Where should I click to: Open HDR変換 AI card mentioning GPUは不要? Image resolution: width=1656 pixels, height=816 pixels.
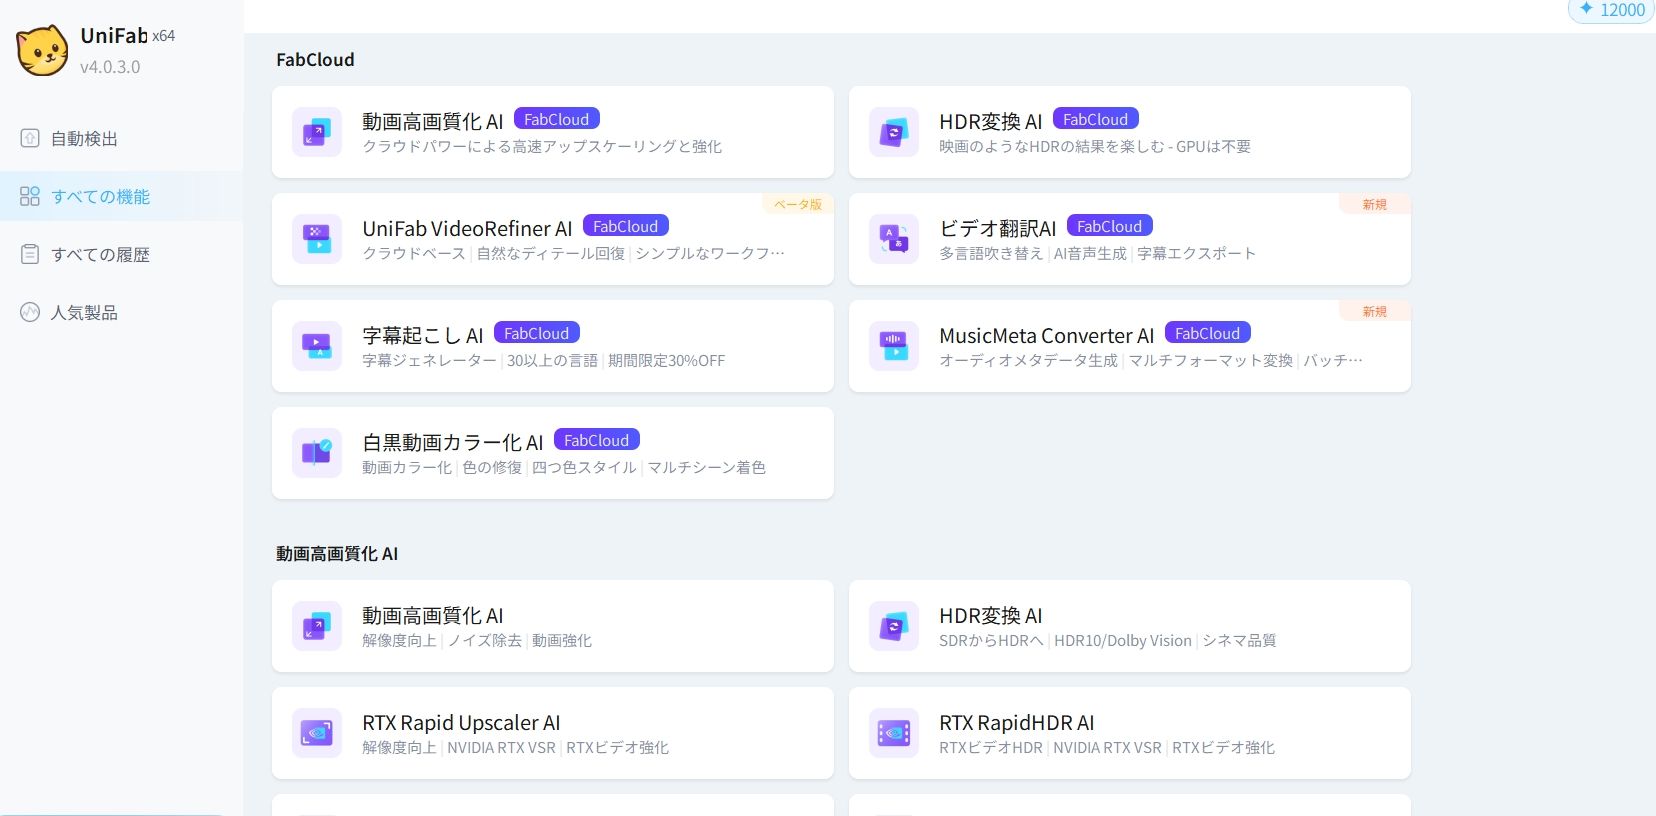[1130, 132]
